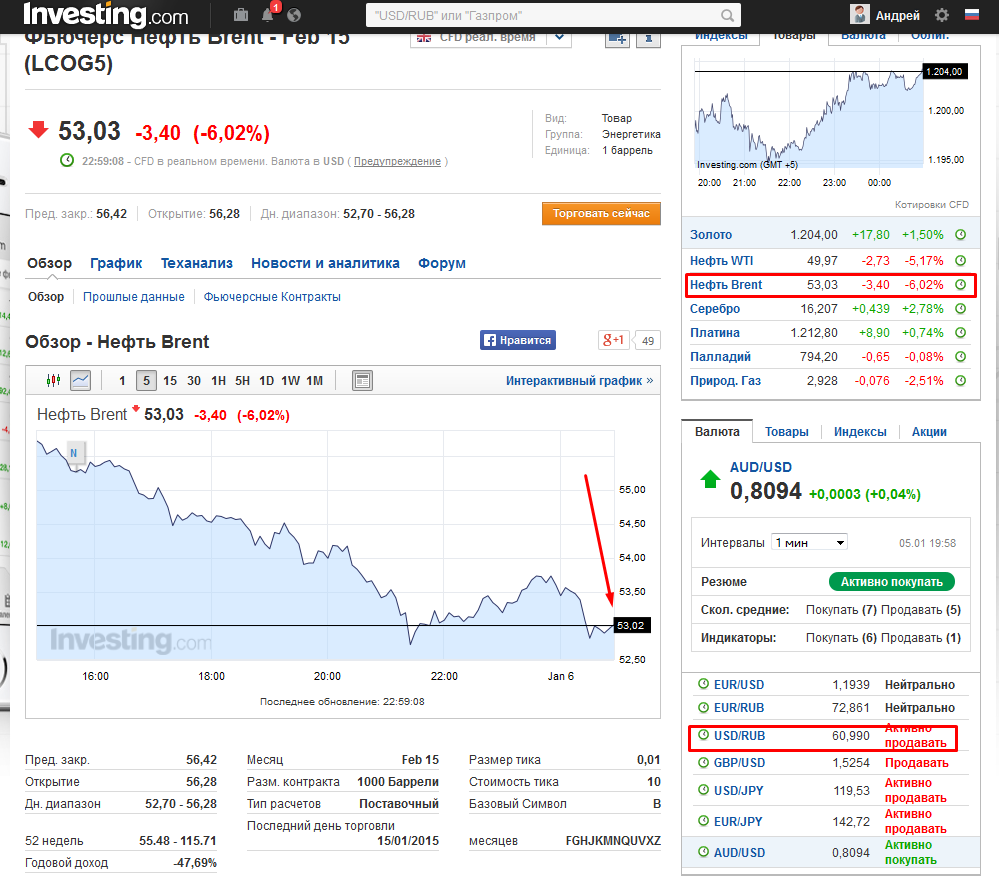This screenshot has height=879, width=999.
Task: Open the notifications bell icon
Action: click(268, 15)
